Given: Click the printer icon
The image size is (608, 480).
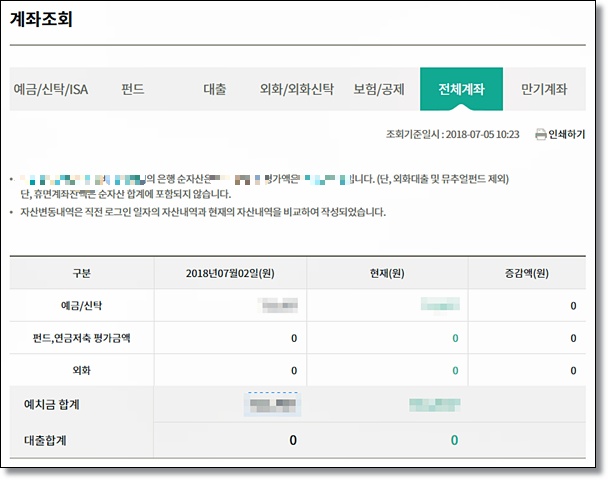Looking at the screenshot, I should (x=541, y=135).
